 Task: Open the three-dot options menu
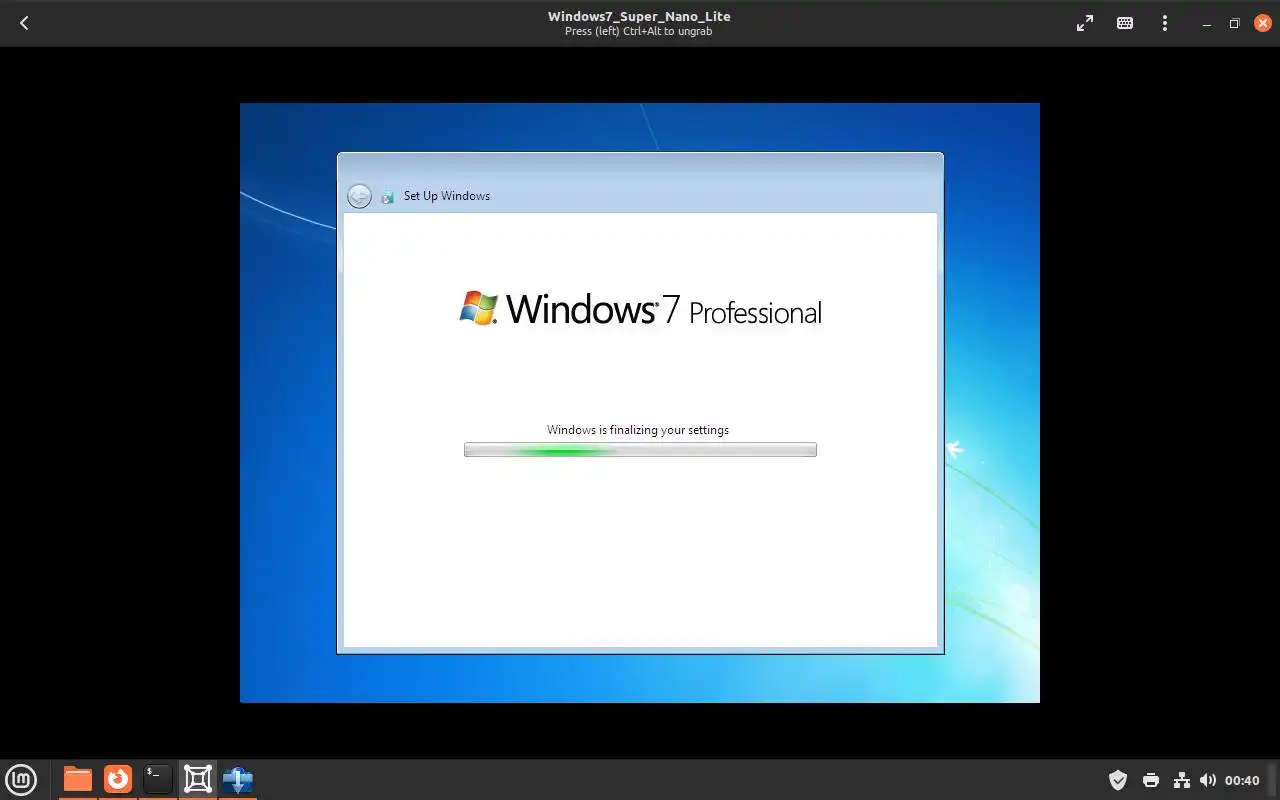(x=1165, y=23)
